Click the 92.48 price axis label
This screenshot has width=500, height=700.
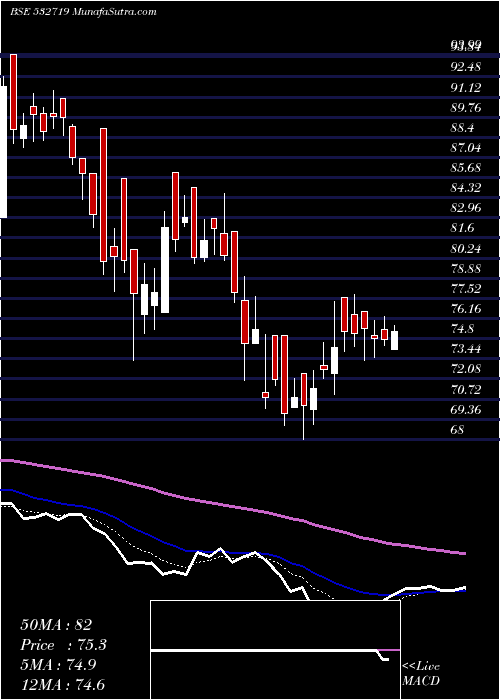pyautogui.click(x=467, y=67)
